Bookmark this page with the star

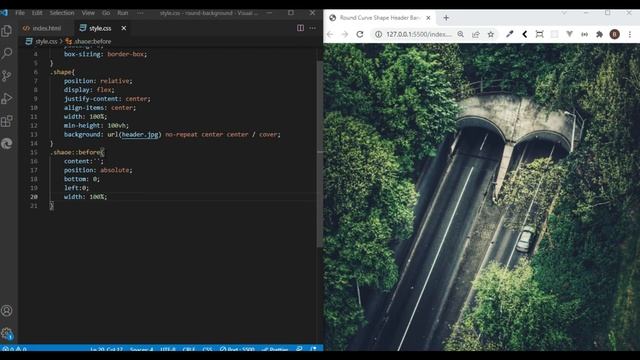pyautogui.click(x=491, y=34)
